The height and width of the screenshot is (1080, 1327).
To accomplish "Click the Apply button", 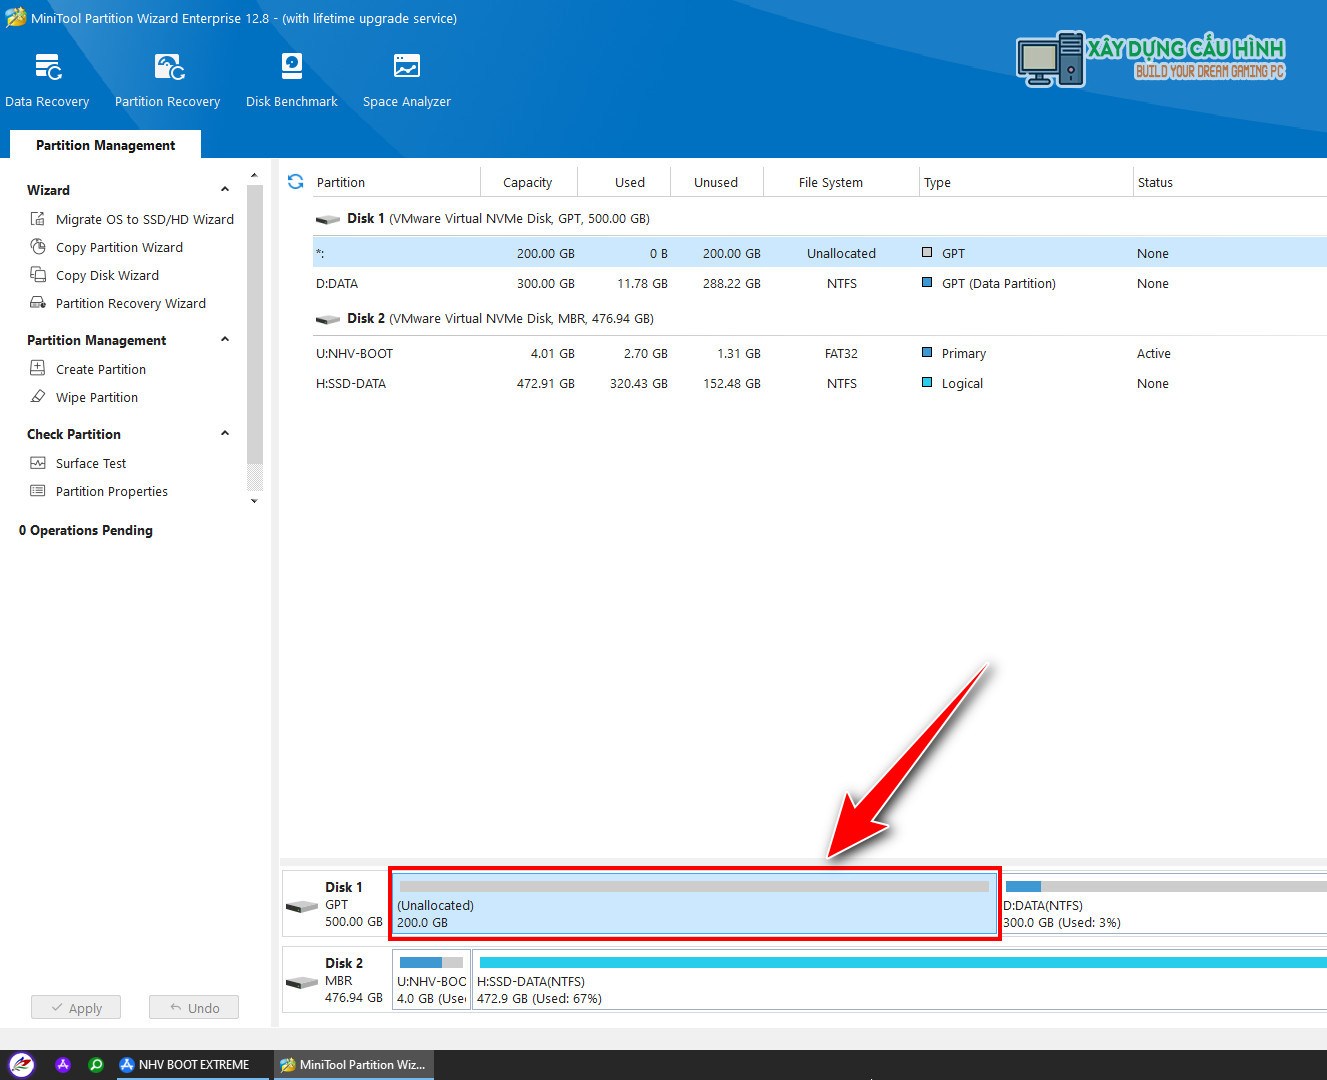I will tap(76, 1007).
